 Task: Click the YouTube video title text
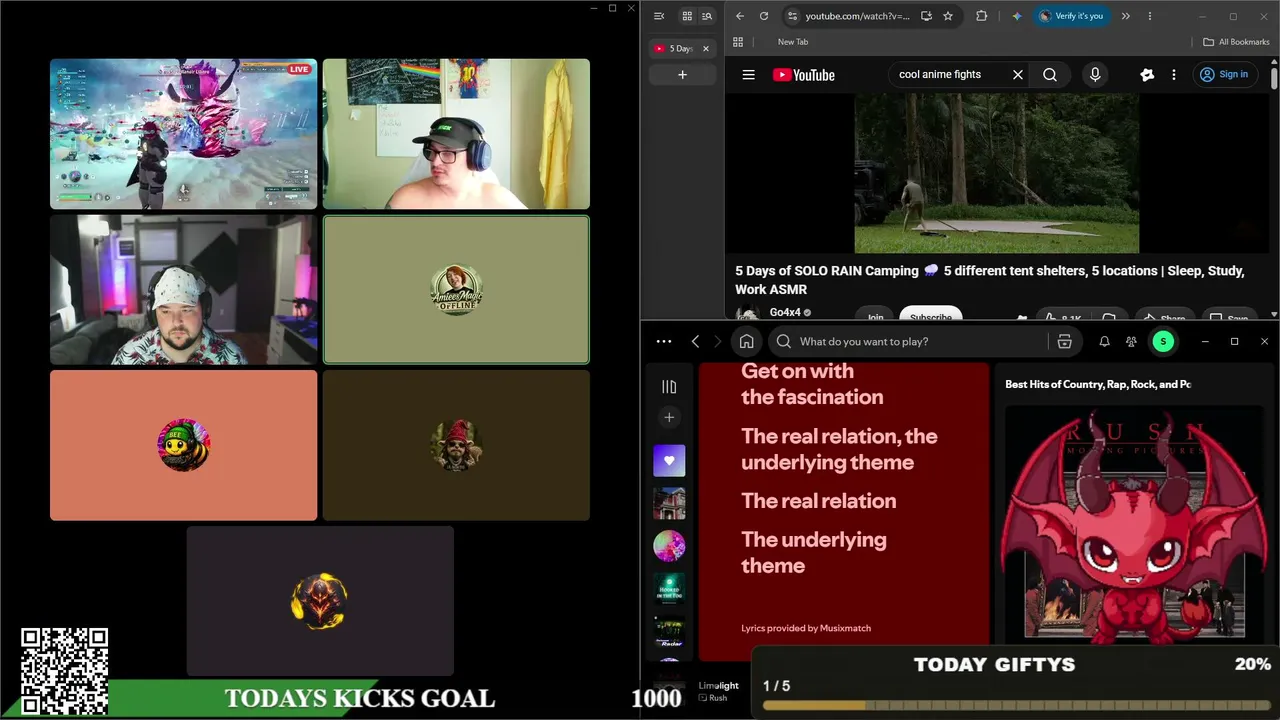coord(990,280)
